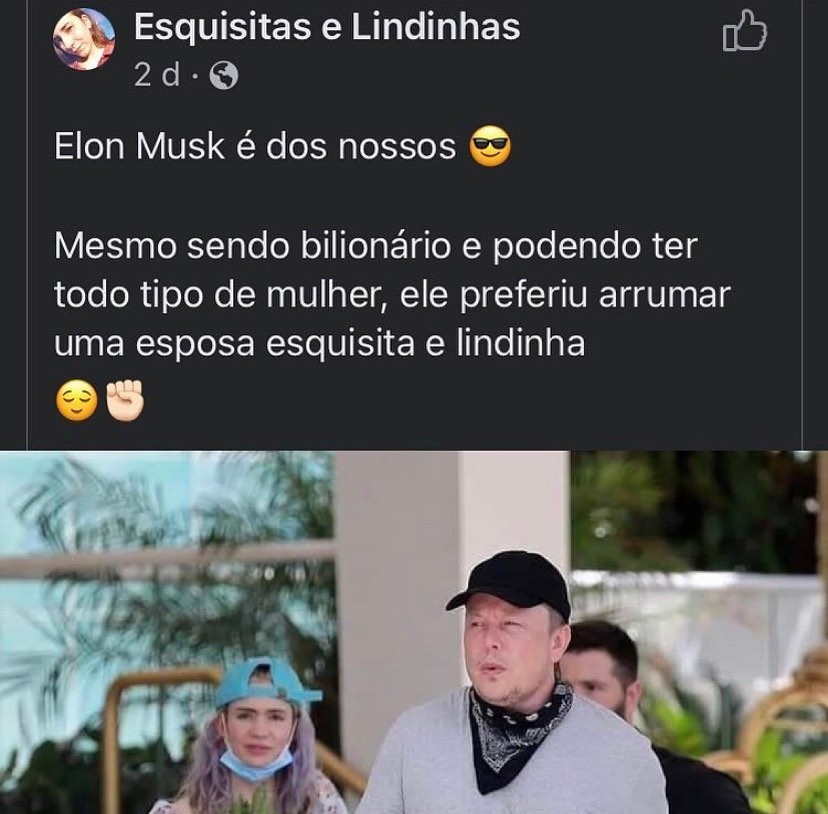Screen dimensions: 828x814
Task: Open the Esquisitas e Lindinhas profile picture
Action: [x=84, y=39]
